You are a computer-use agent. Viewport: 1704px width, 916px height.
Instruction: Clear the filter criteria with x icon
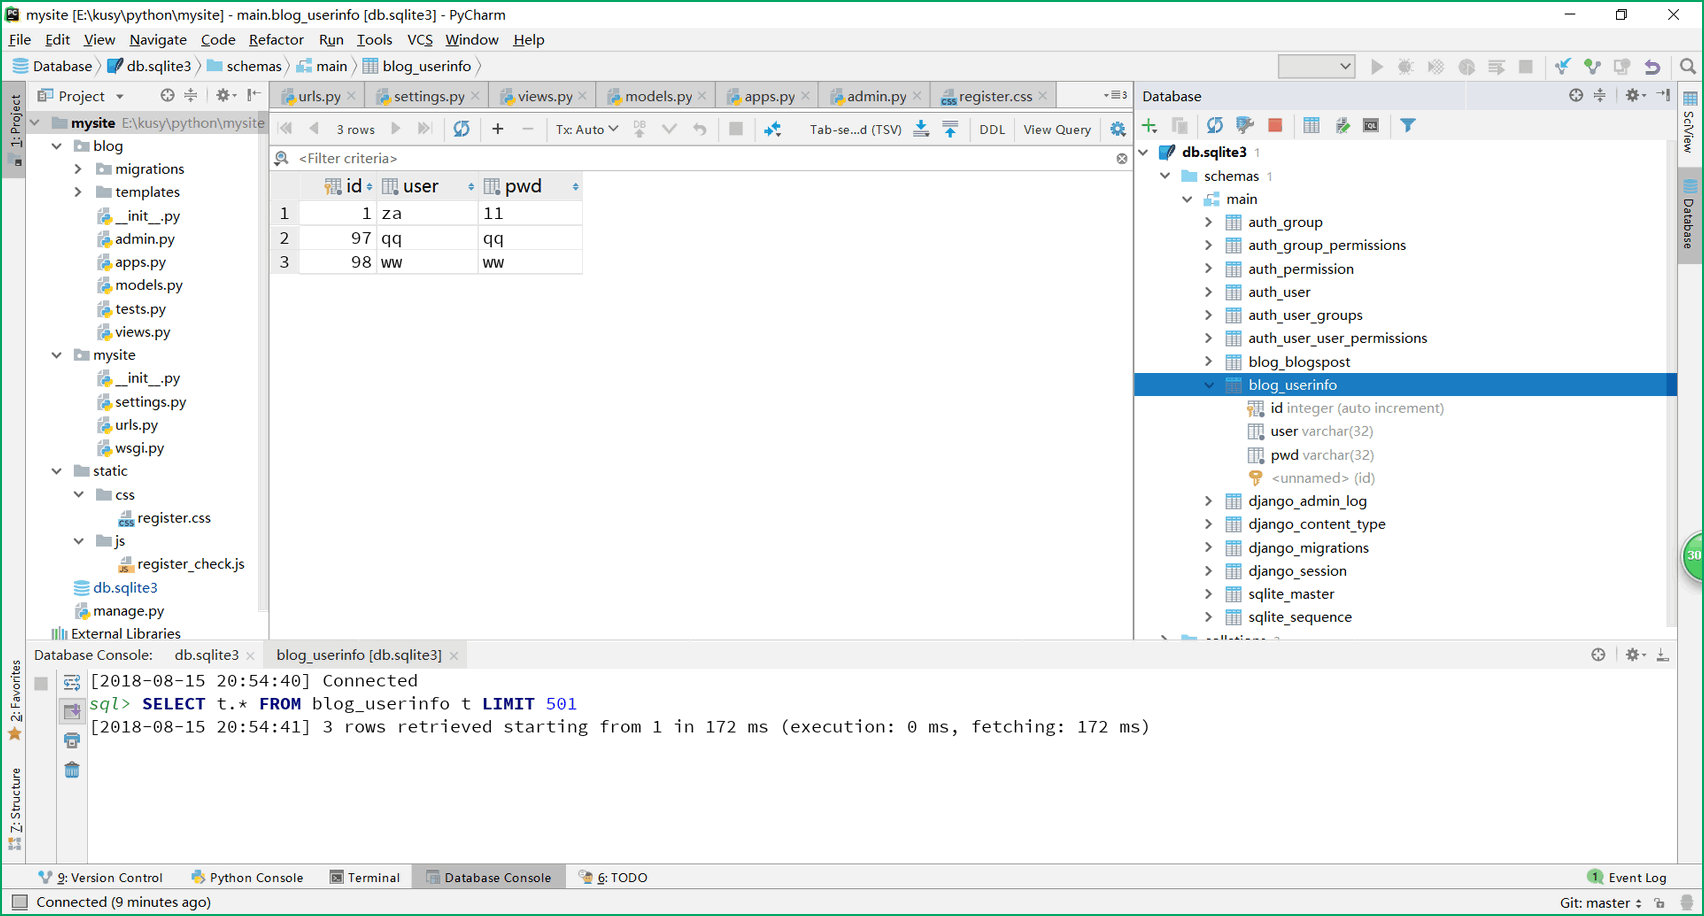[x=1122, y=158]
